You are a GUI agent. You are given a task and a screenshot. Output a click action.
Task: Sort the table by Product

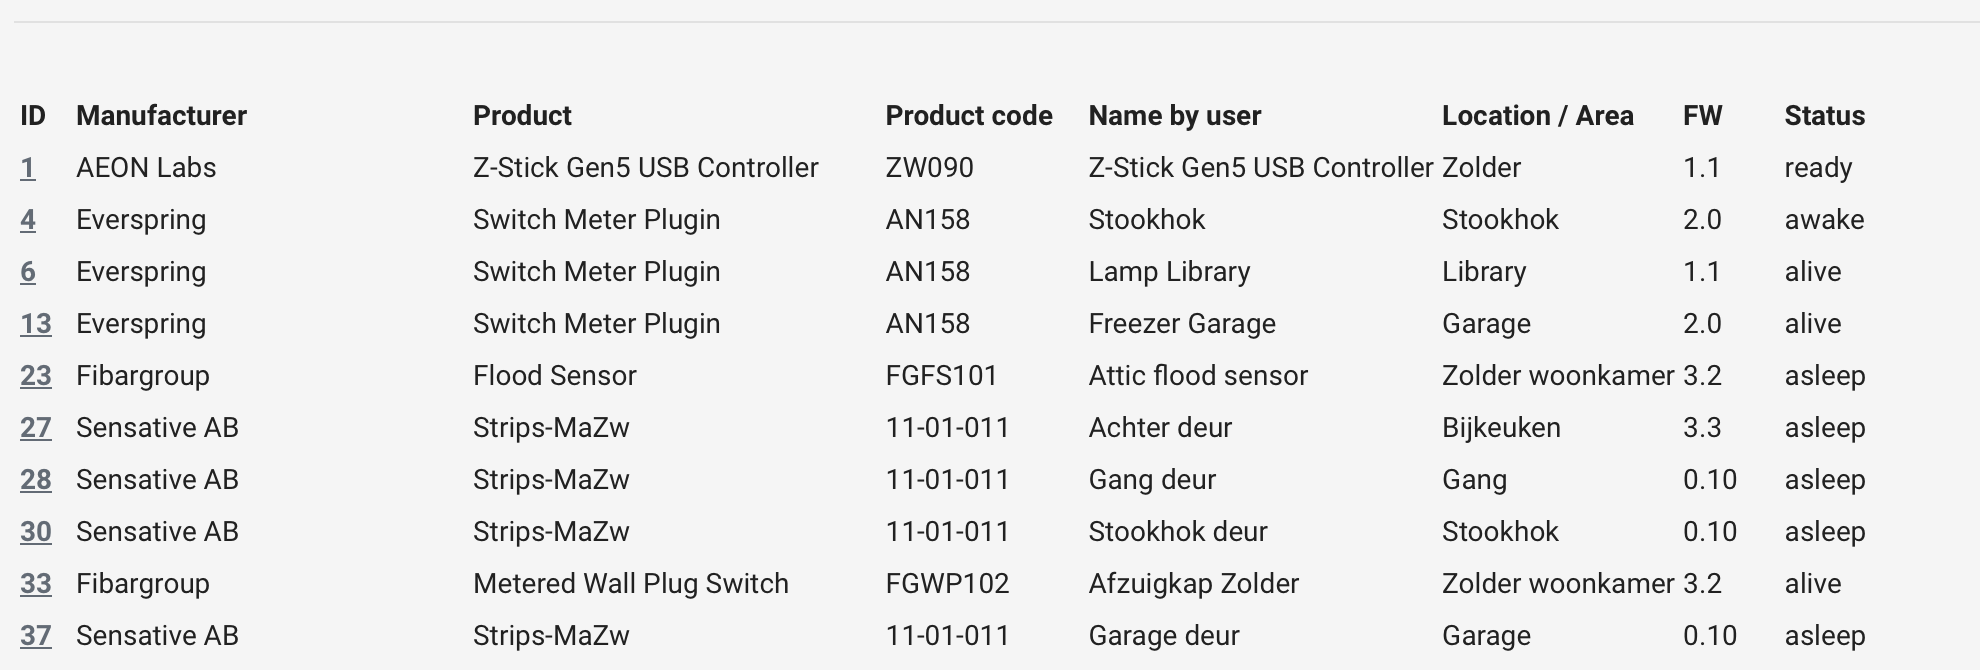[521, 115]
